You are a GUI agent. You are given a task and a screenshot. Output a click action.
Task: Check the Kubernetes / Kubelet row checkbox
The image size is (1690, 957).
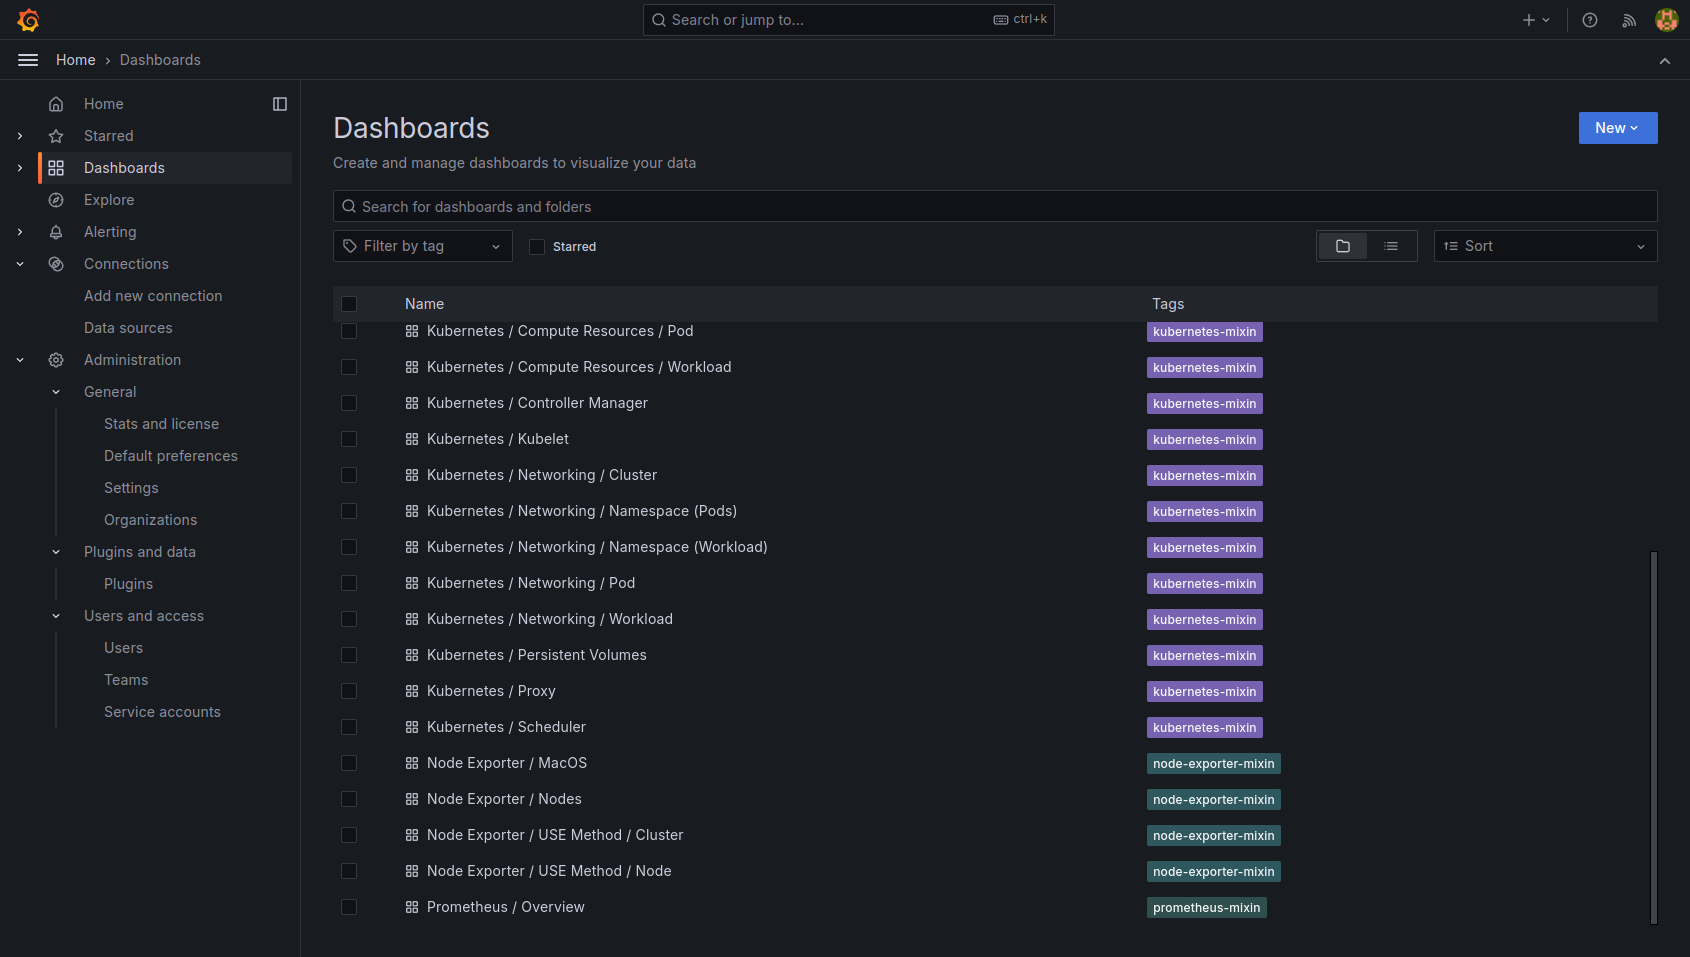click(349, 439)
